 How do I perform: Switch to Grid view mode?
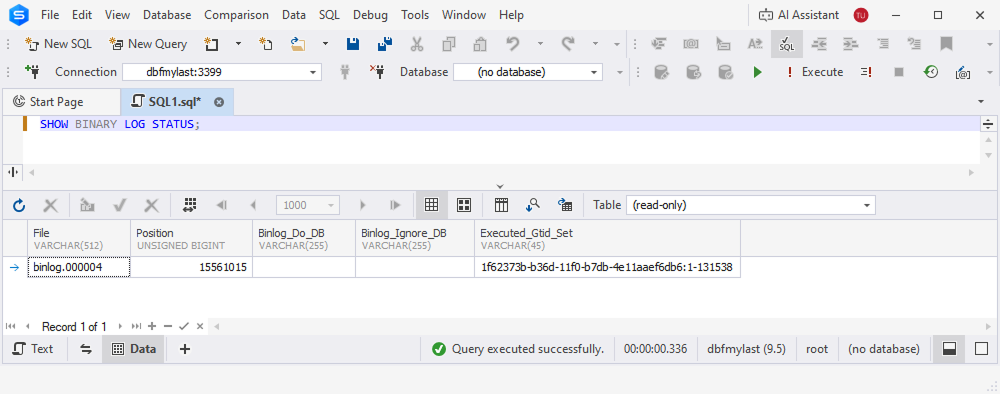pyautogui.click(x=432, y=205)
